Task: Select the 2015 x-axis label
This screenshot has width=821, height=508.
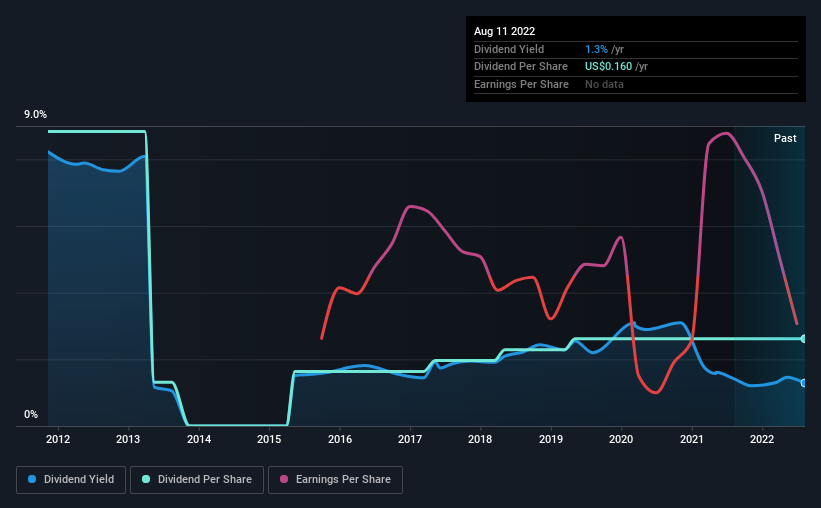Action: coord(269,439)
